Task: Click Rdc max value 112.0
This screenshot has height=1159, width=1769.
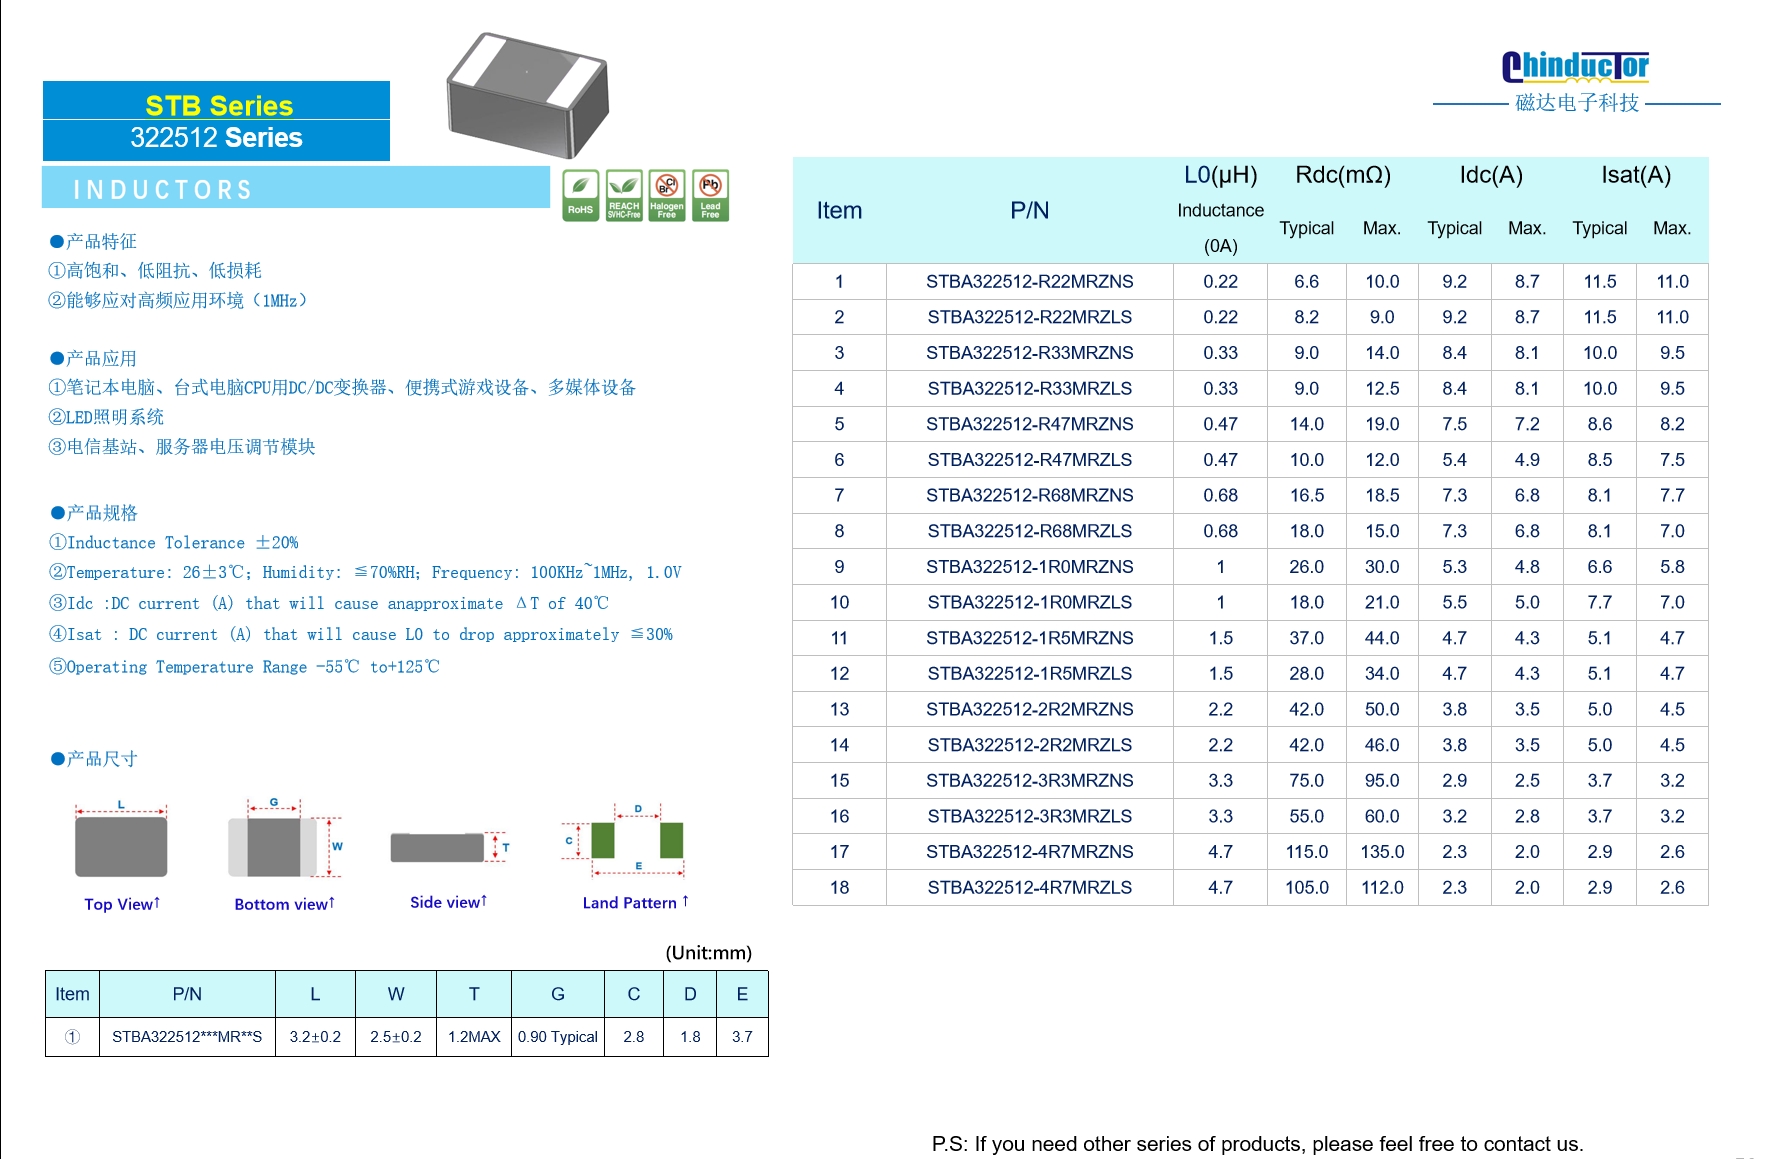Action: click(x=1382, y=888)
